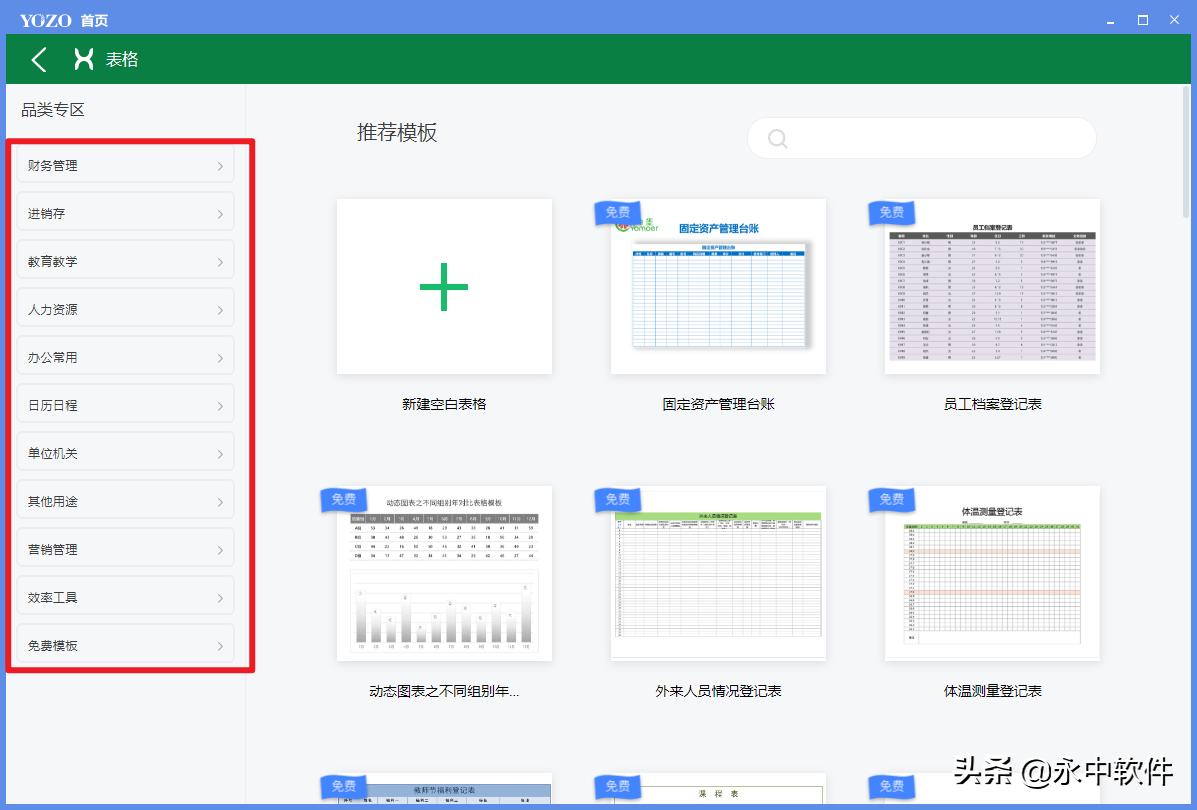Expand the 日历日程 category chevron
Screen dimensions: 1197x810
click(221, 404)
